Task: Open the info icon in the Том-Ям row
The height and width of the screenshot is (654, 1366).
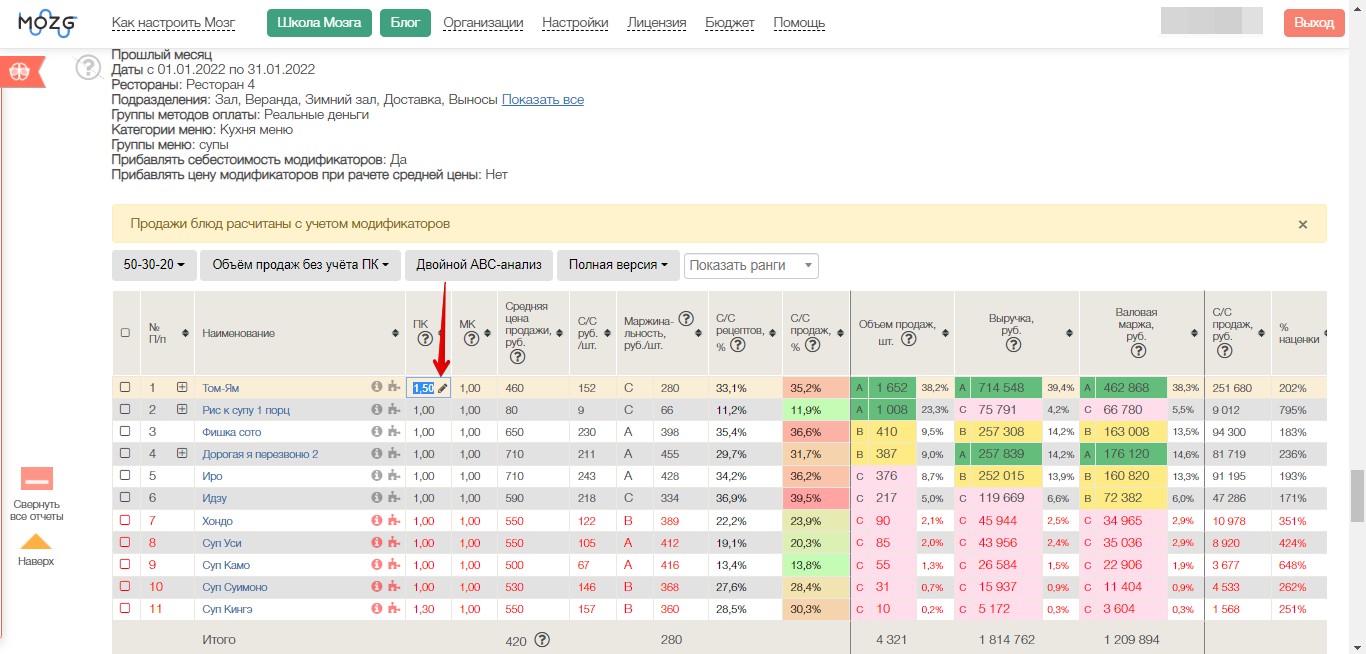Action: coord(377,388)
